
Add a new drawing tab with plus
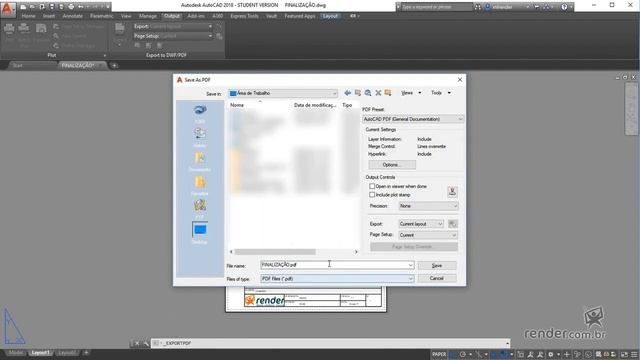(114, 65)
